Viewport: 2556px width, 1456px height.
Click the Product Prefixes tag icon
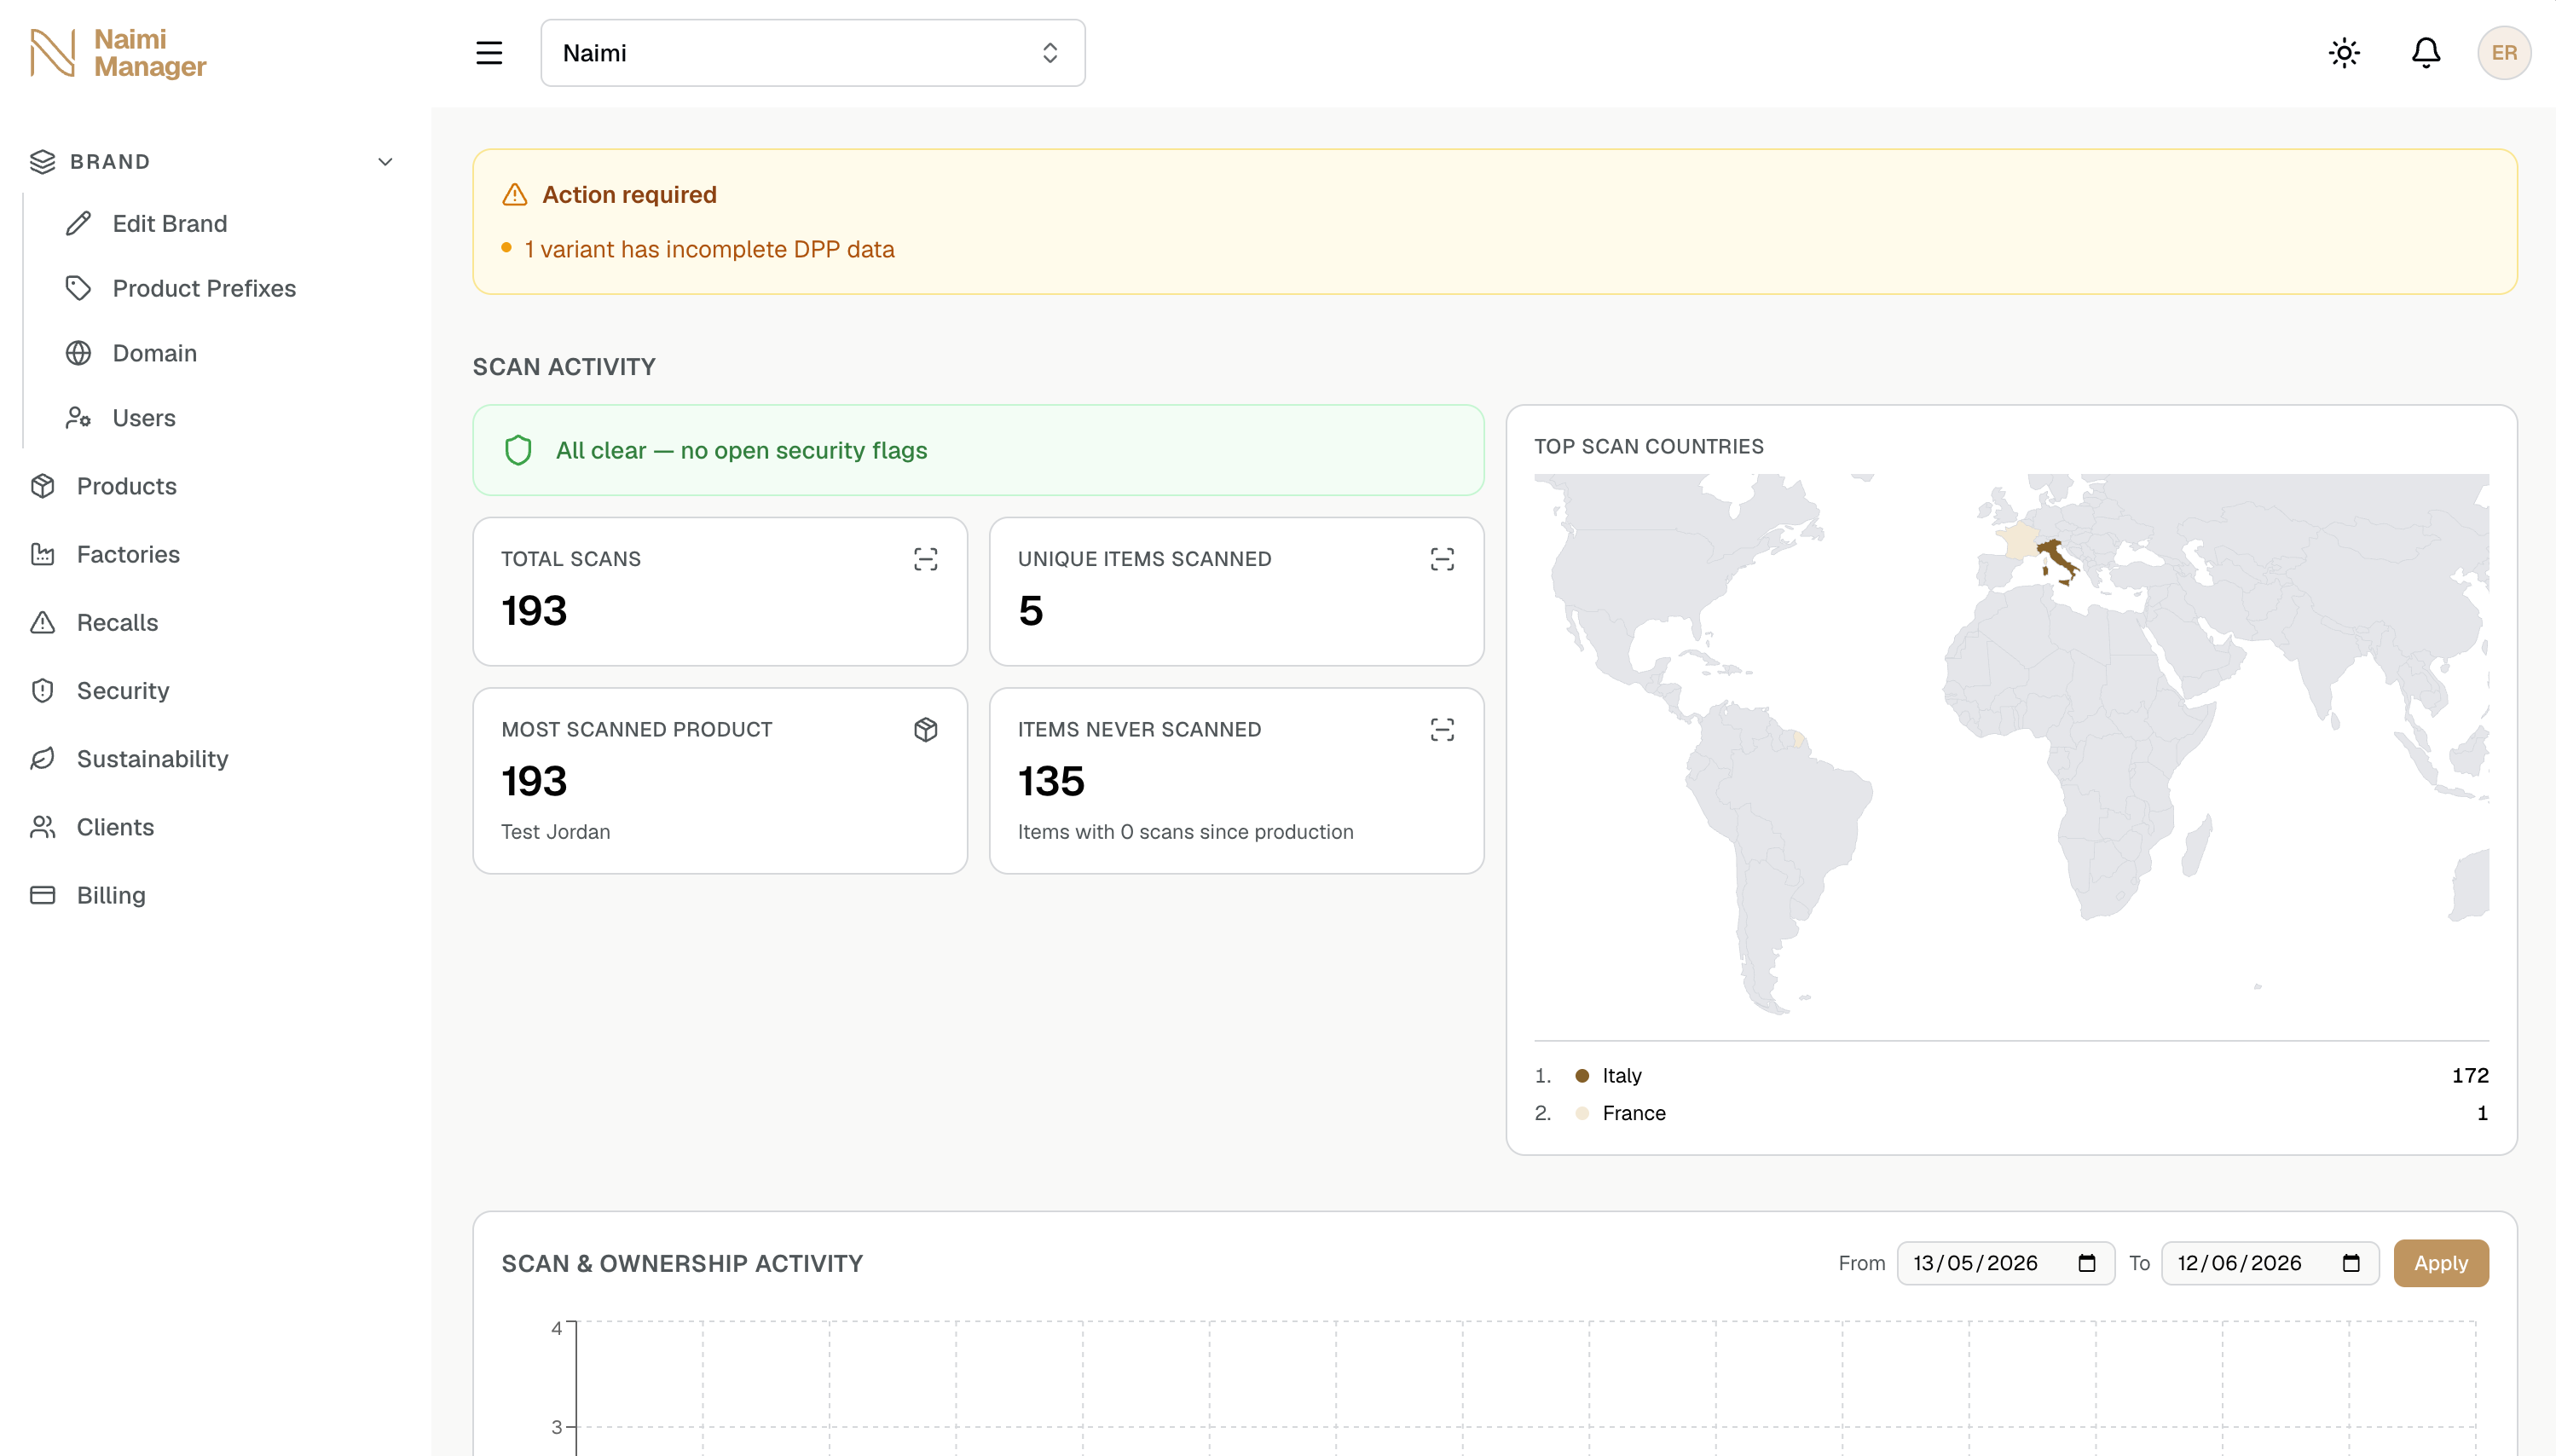click(x=79, y=289)
